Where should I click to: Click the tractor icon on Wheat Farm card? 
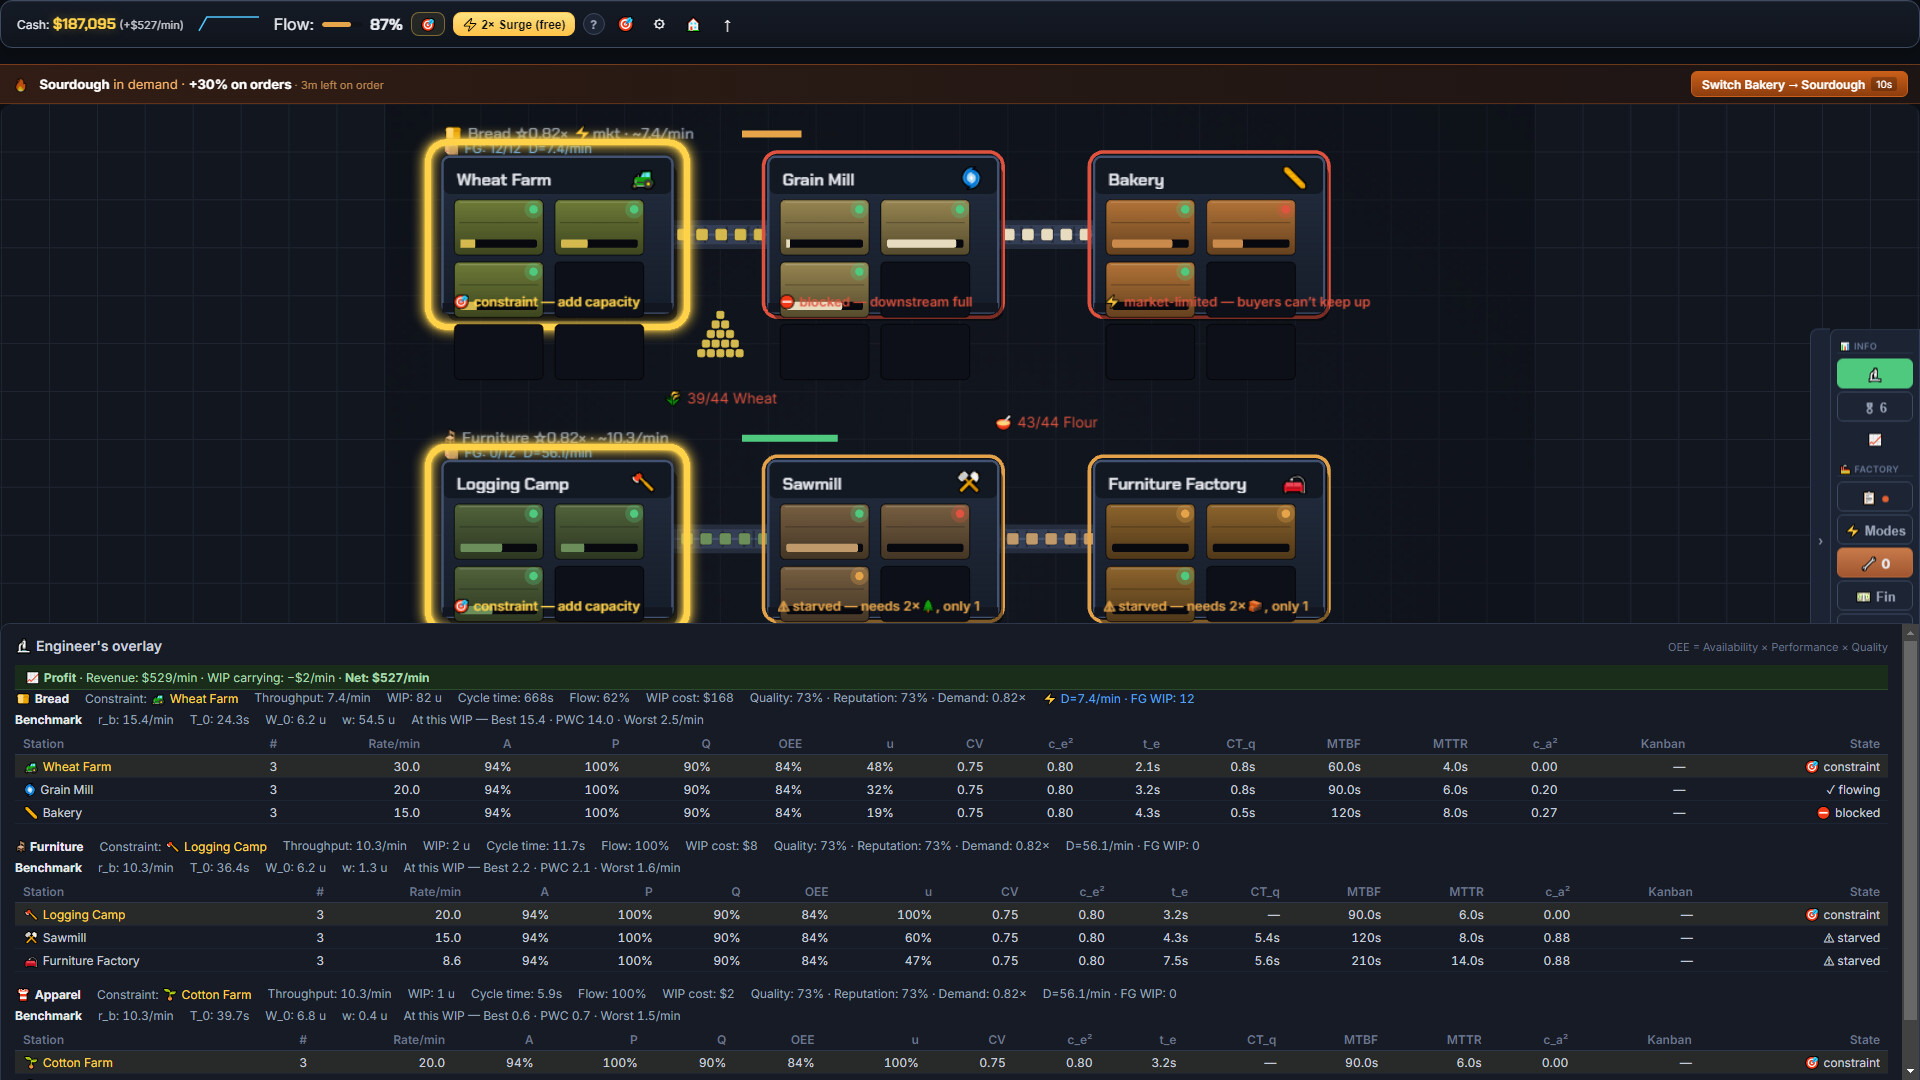tap(643, 180)
